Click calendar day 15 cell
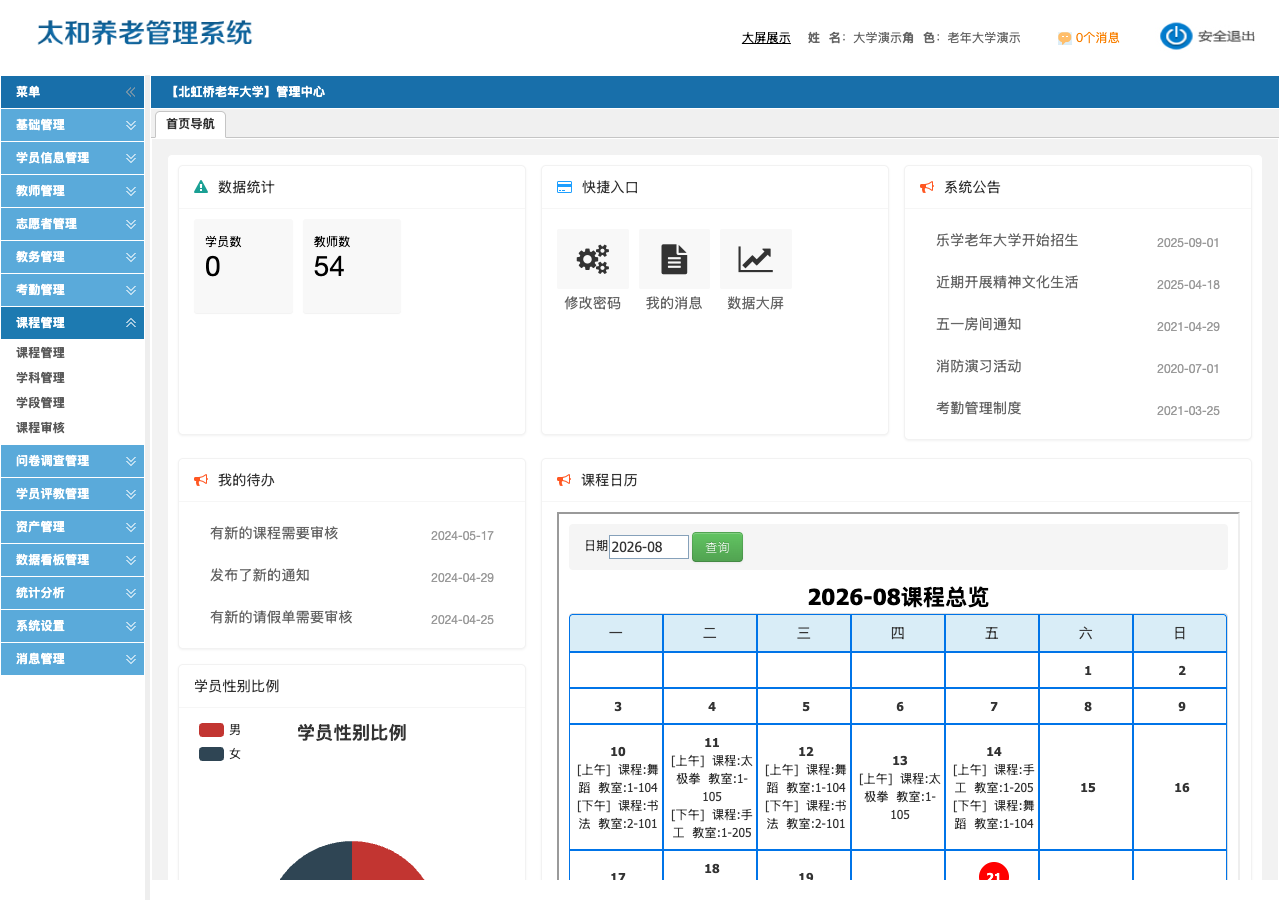This screenshot has height=900, width=1280. (1086, 787)
